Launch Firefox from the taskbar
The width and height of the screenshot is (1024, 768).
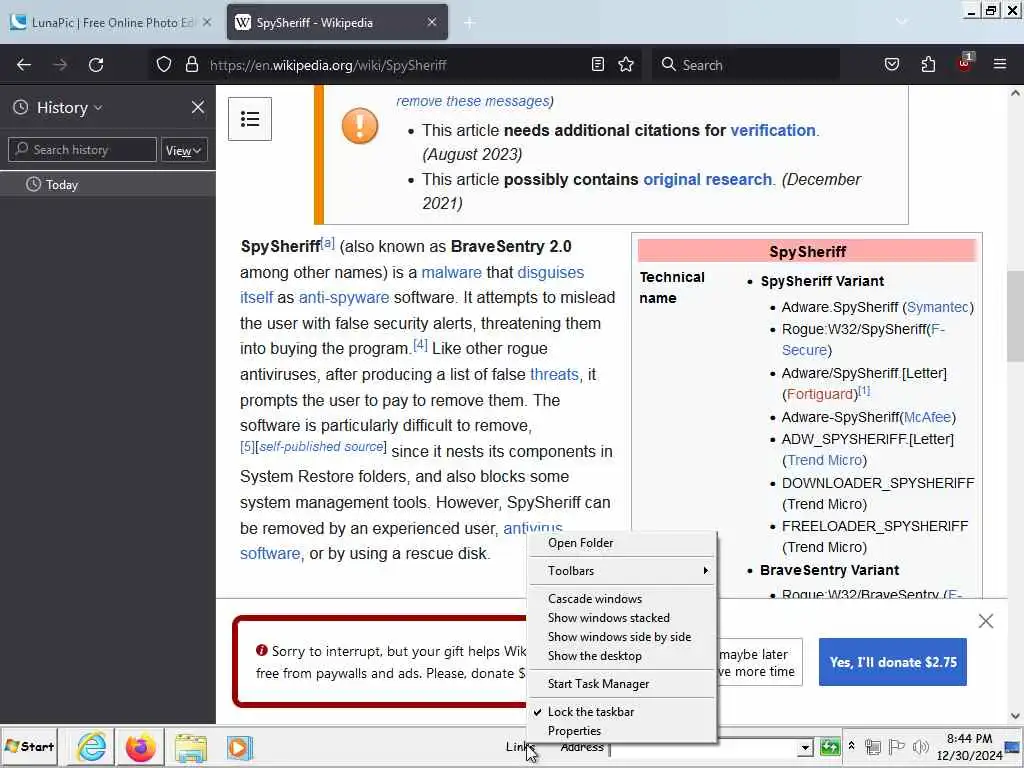coord(140,747)
